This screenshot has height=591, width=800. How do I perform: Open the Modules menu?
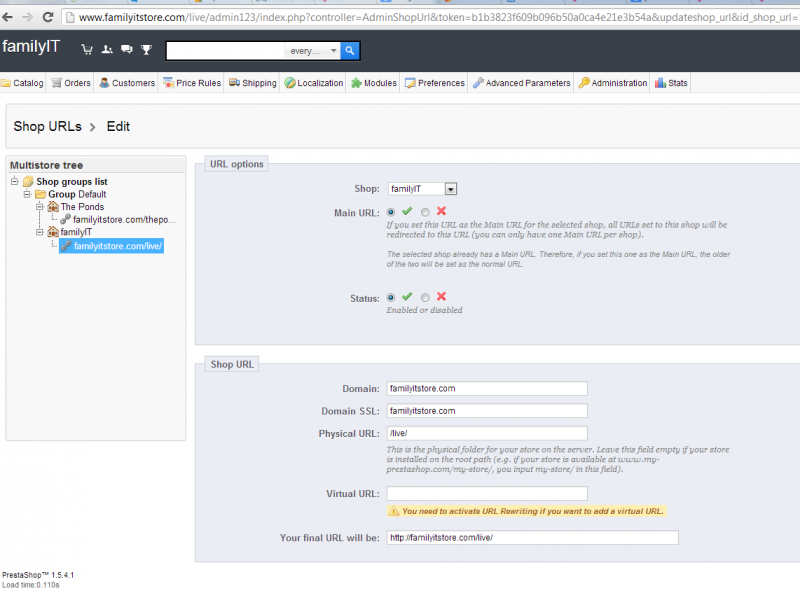(x=374, y=83)
